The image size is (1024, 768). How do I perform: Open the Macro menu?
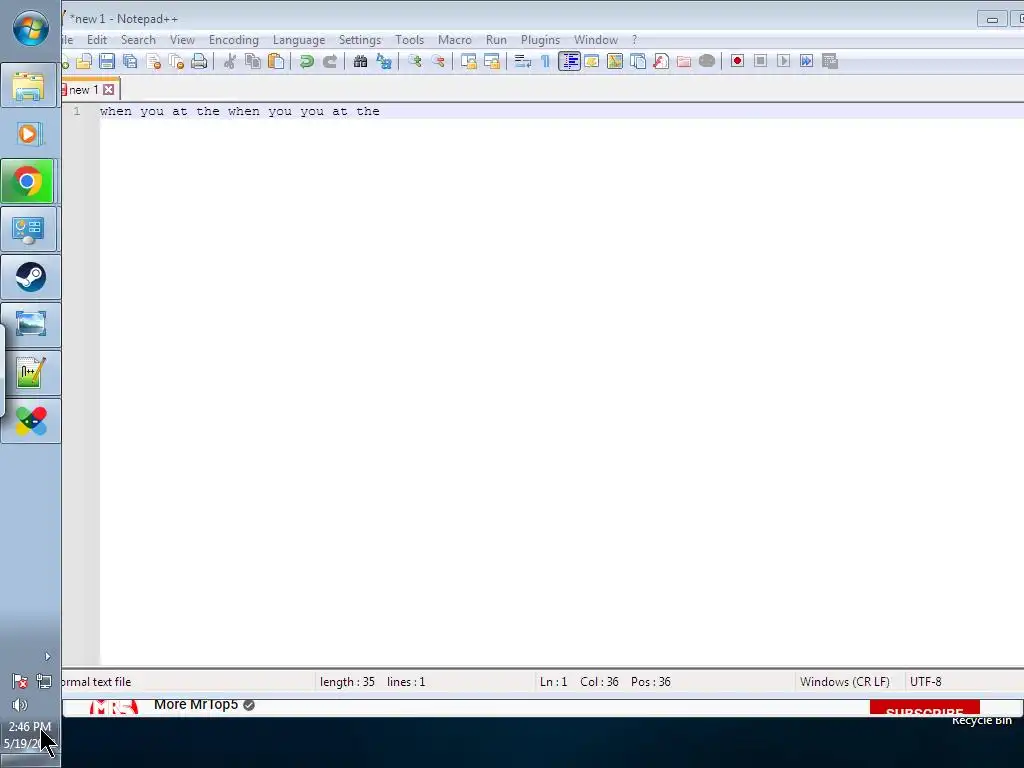[x=455, y=40]
